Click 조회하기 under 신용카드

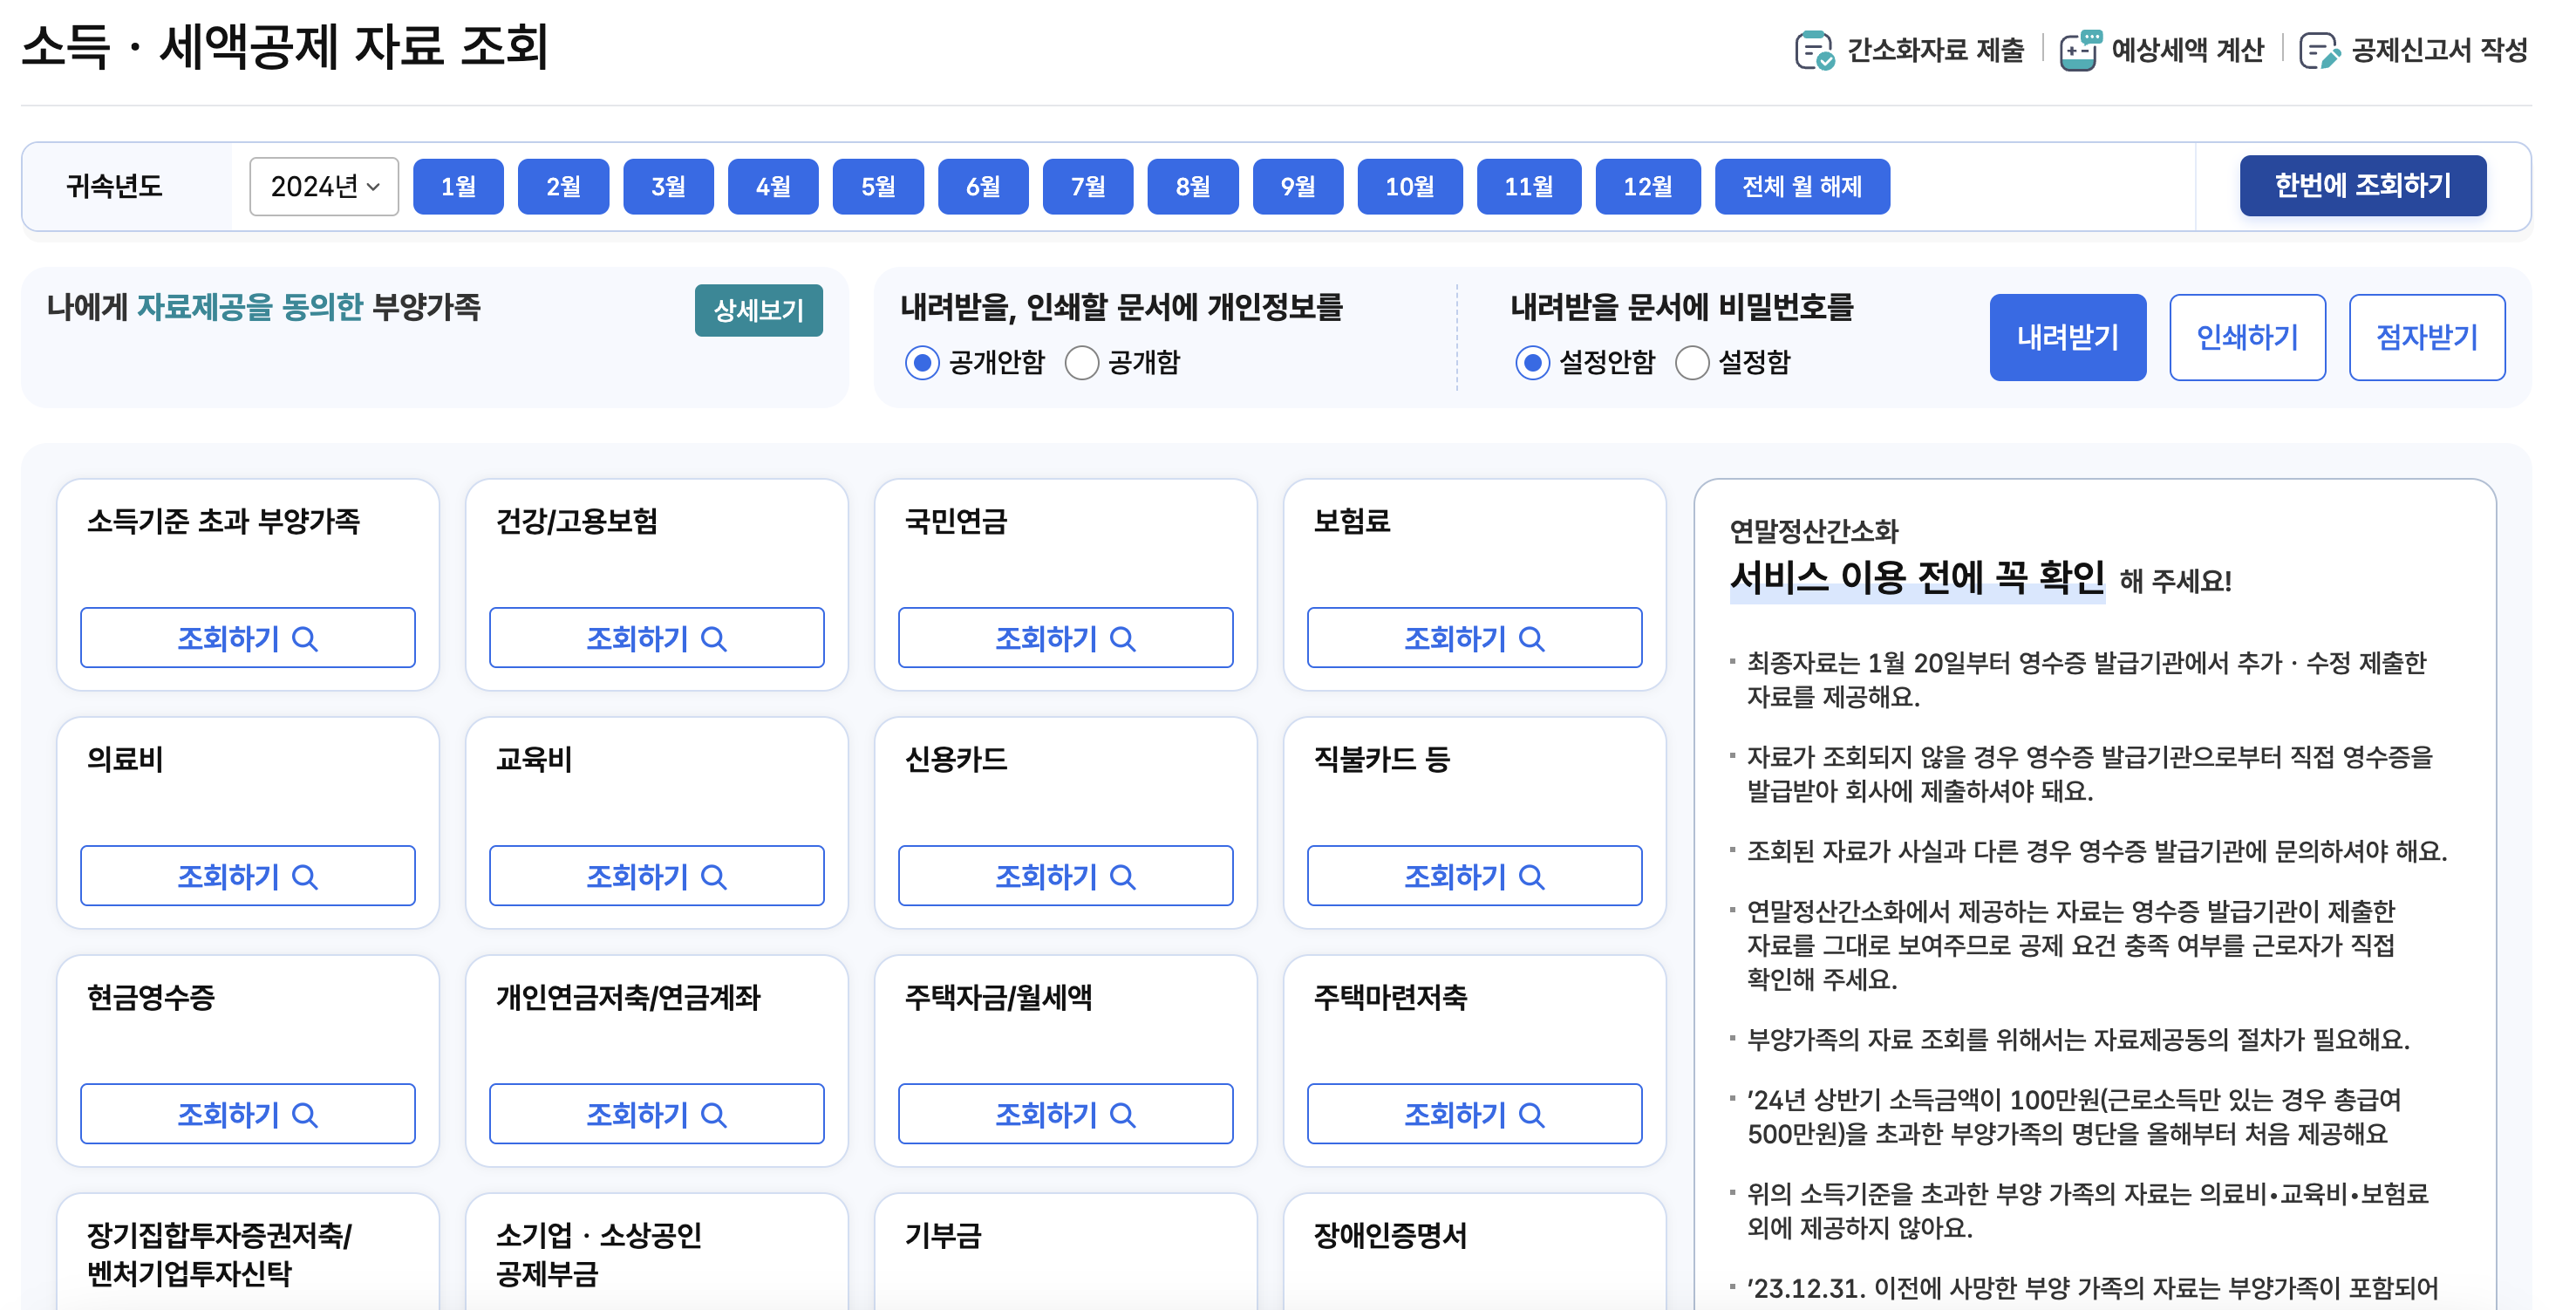(x=1066, y=876)
